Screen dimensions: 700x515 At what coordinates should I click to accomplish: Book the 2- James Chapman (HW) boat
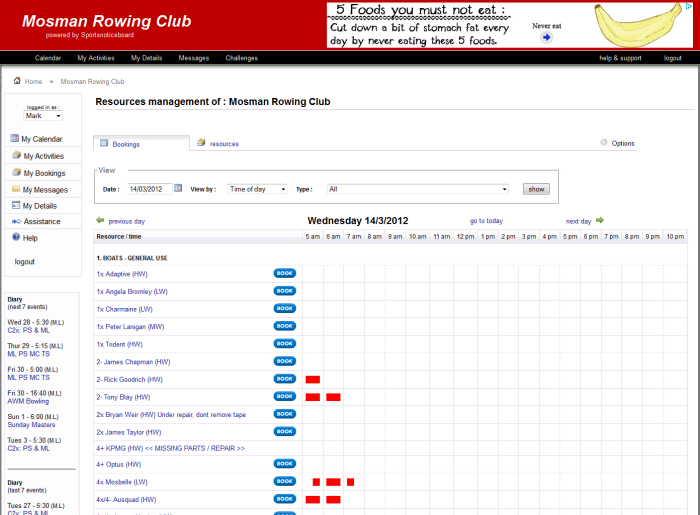tap(284, 361)
